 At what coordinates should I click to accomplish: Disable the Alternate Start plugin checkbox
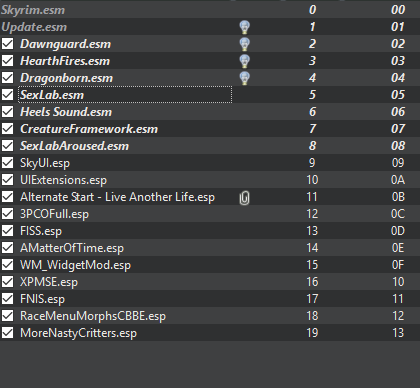point(8,197)
